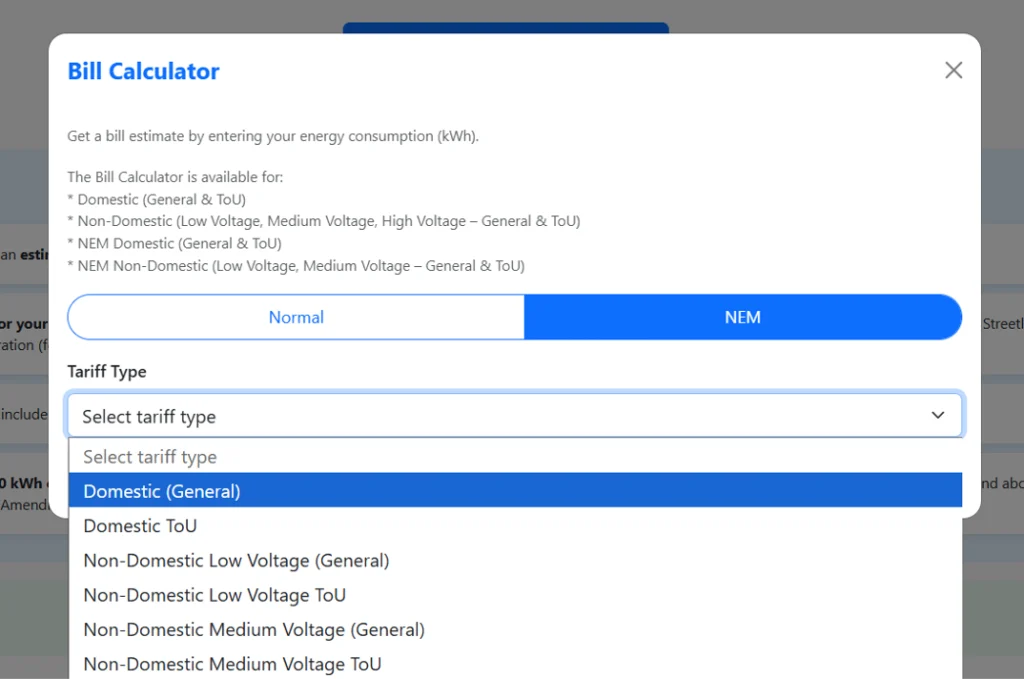This screenshot has width=1024, height=679.
Task: Pick Non-Domestic Medium Voltage (General)
Action: point(254,630)
